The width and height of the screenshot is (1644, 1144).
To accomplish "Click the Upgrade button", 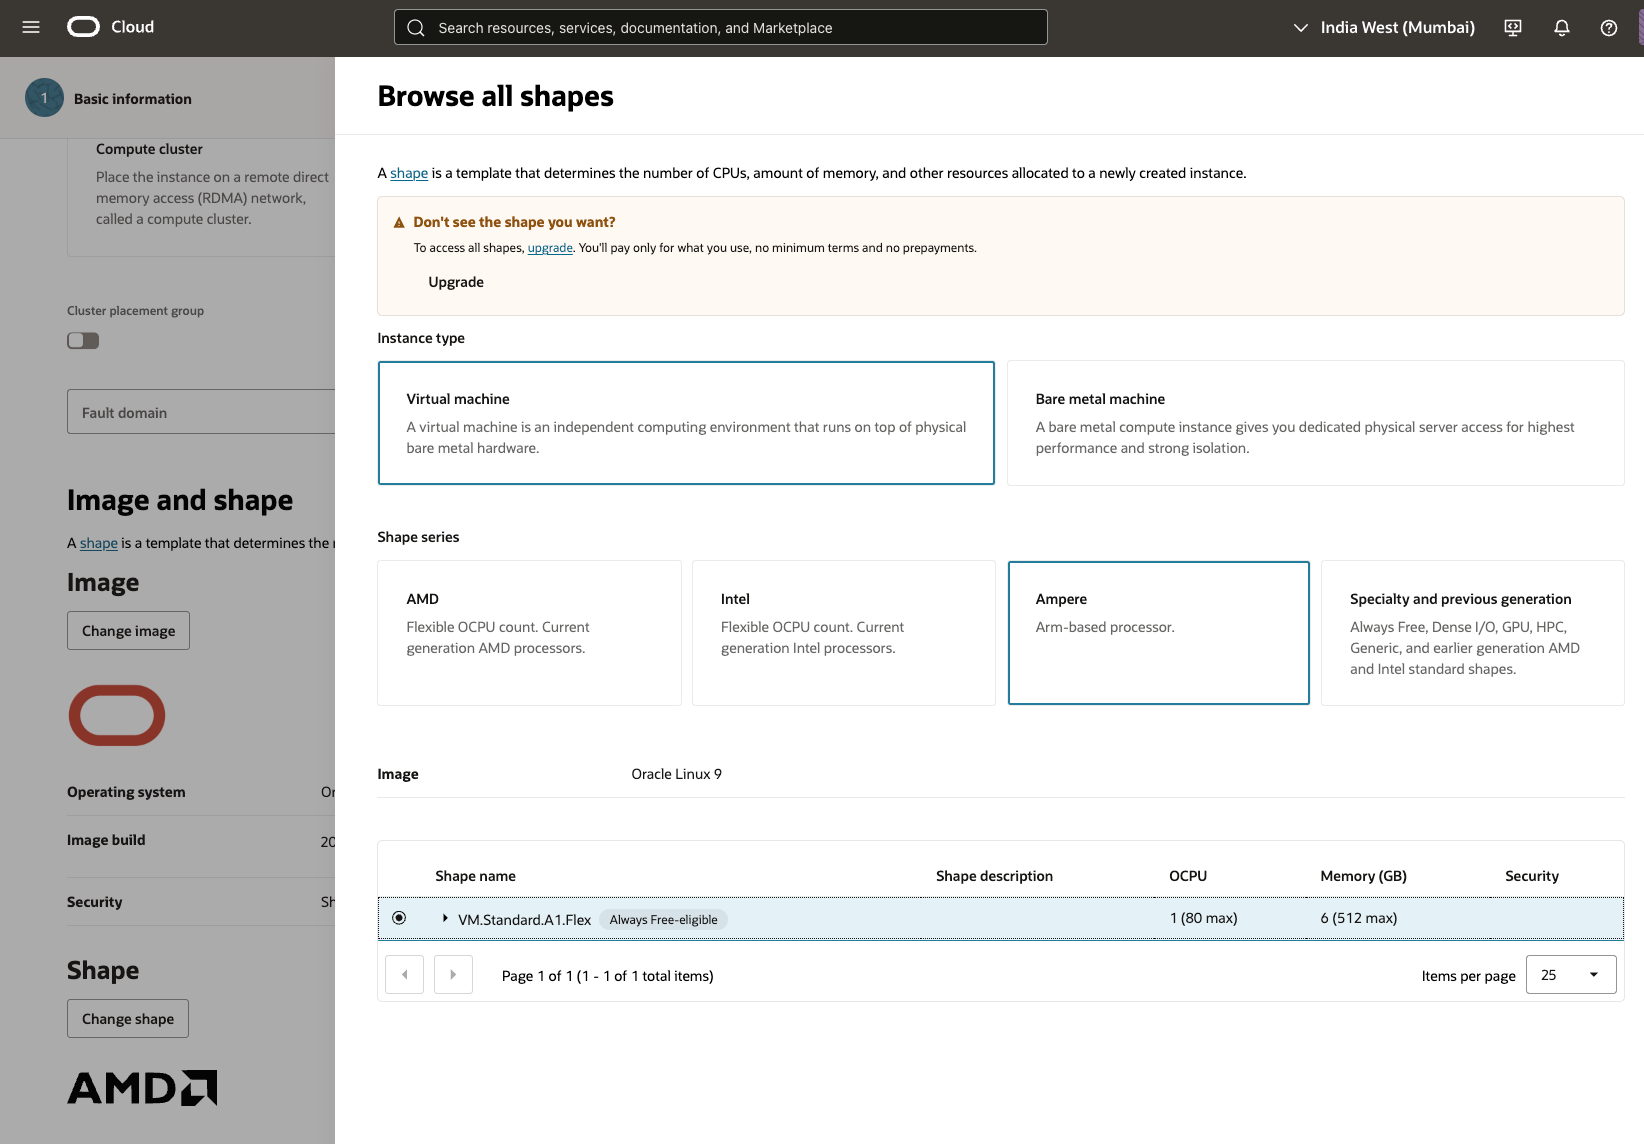I will pyautogui.click(x=456, y=282).
